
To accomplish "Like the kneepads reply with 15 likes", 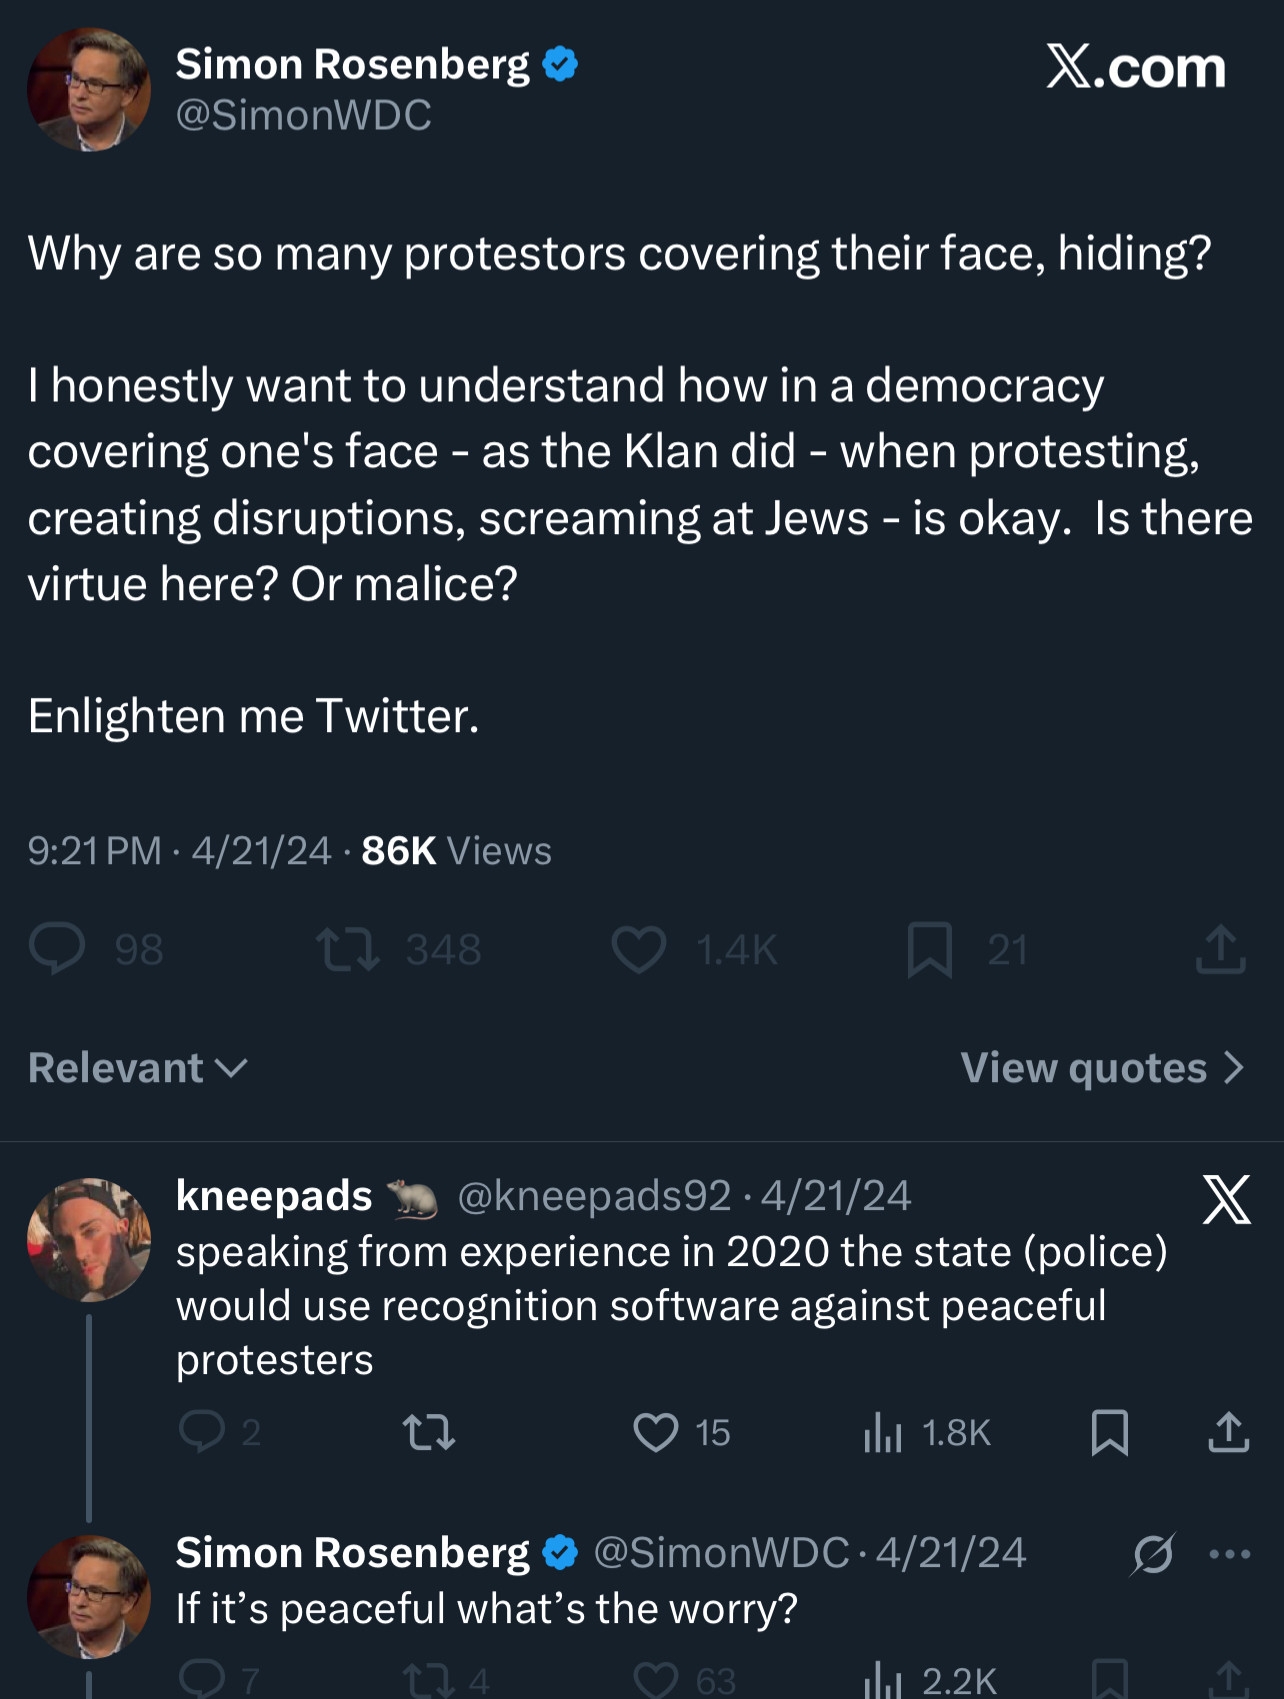I will (x=656, y=1432).
